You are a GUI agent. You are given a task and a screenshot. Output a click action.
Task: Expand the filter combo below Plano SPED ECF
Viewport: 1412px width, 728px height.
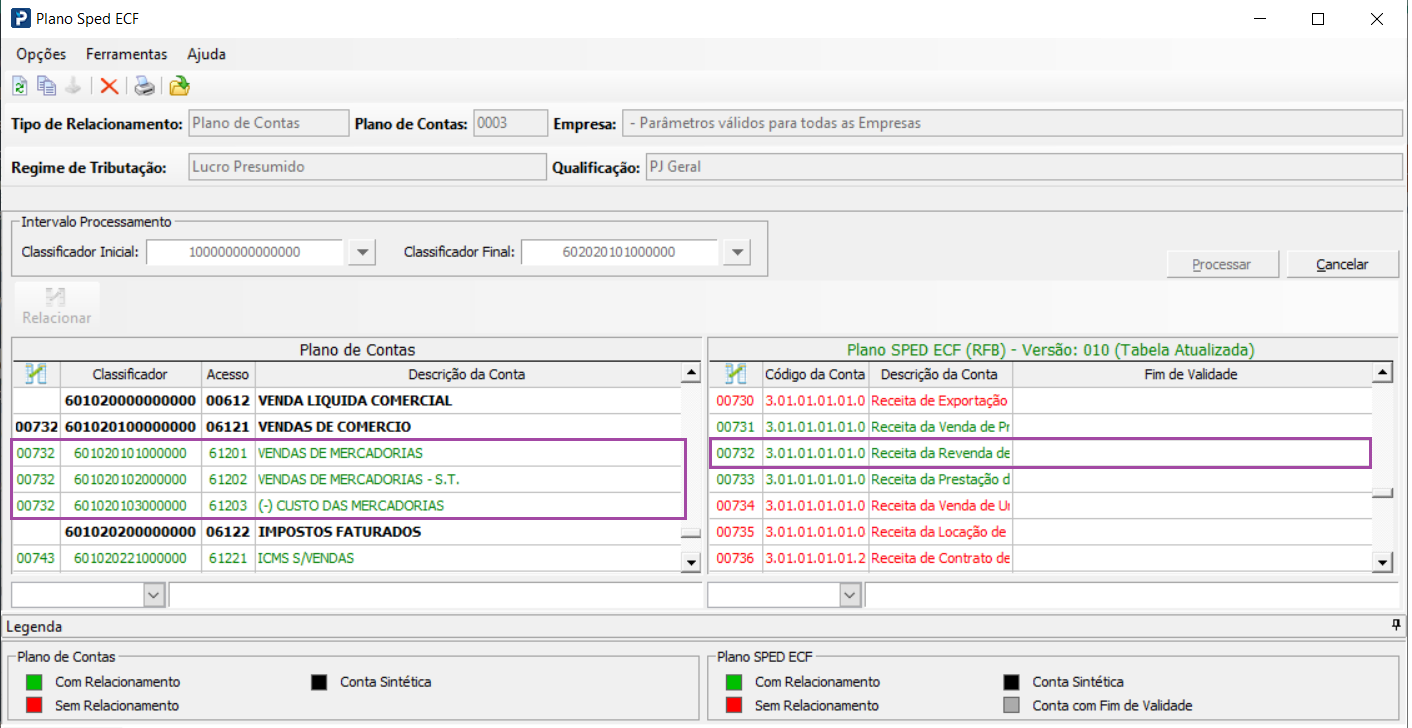pyautogui.click(x=850, y=595)
